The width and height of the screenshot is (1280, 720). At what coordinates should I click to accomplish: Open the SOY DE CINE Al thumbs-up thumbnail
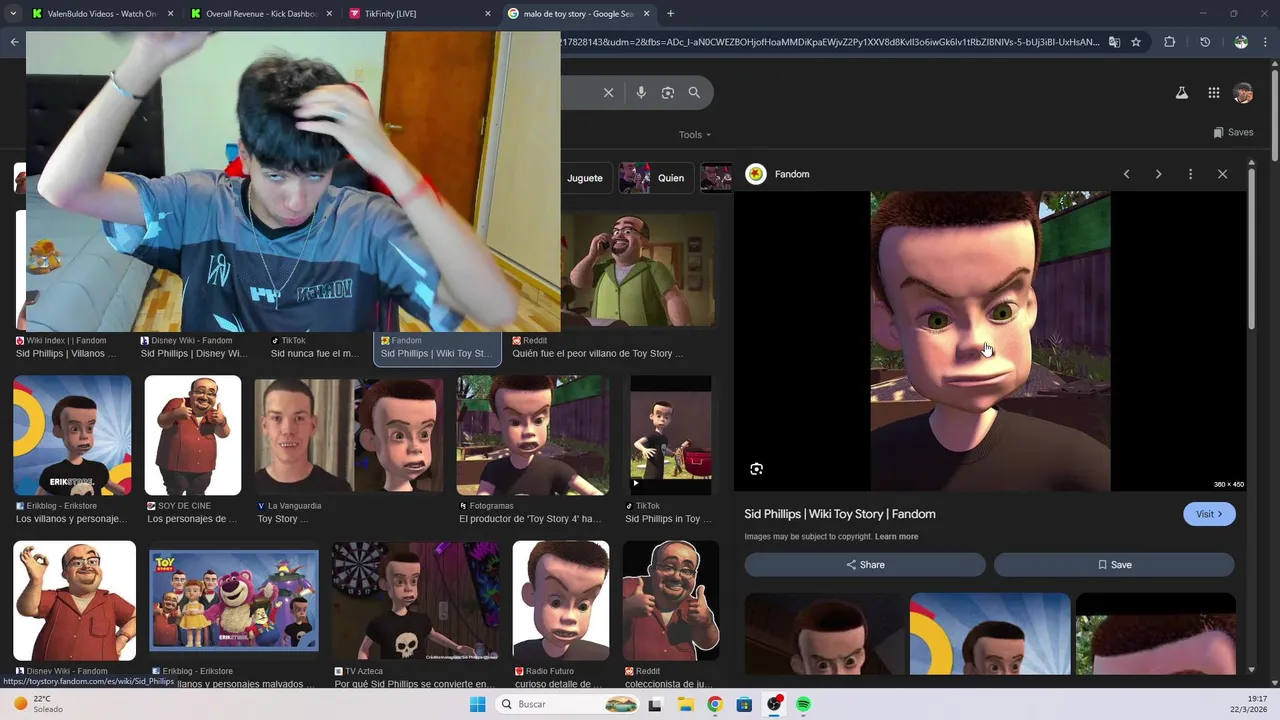click(x=193, y=435)
